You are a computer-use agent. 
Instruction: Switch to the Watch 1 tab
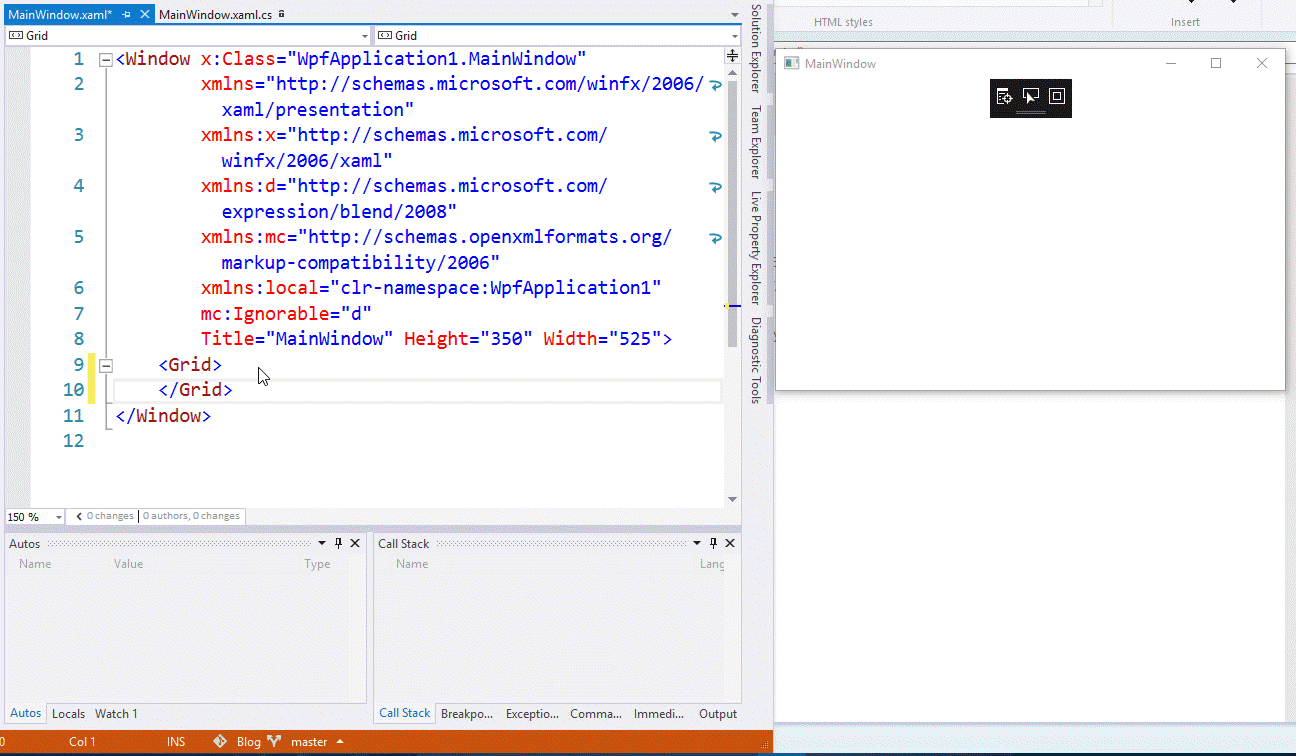[x=116, y=713]
